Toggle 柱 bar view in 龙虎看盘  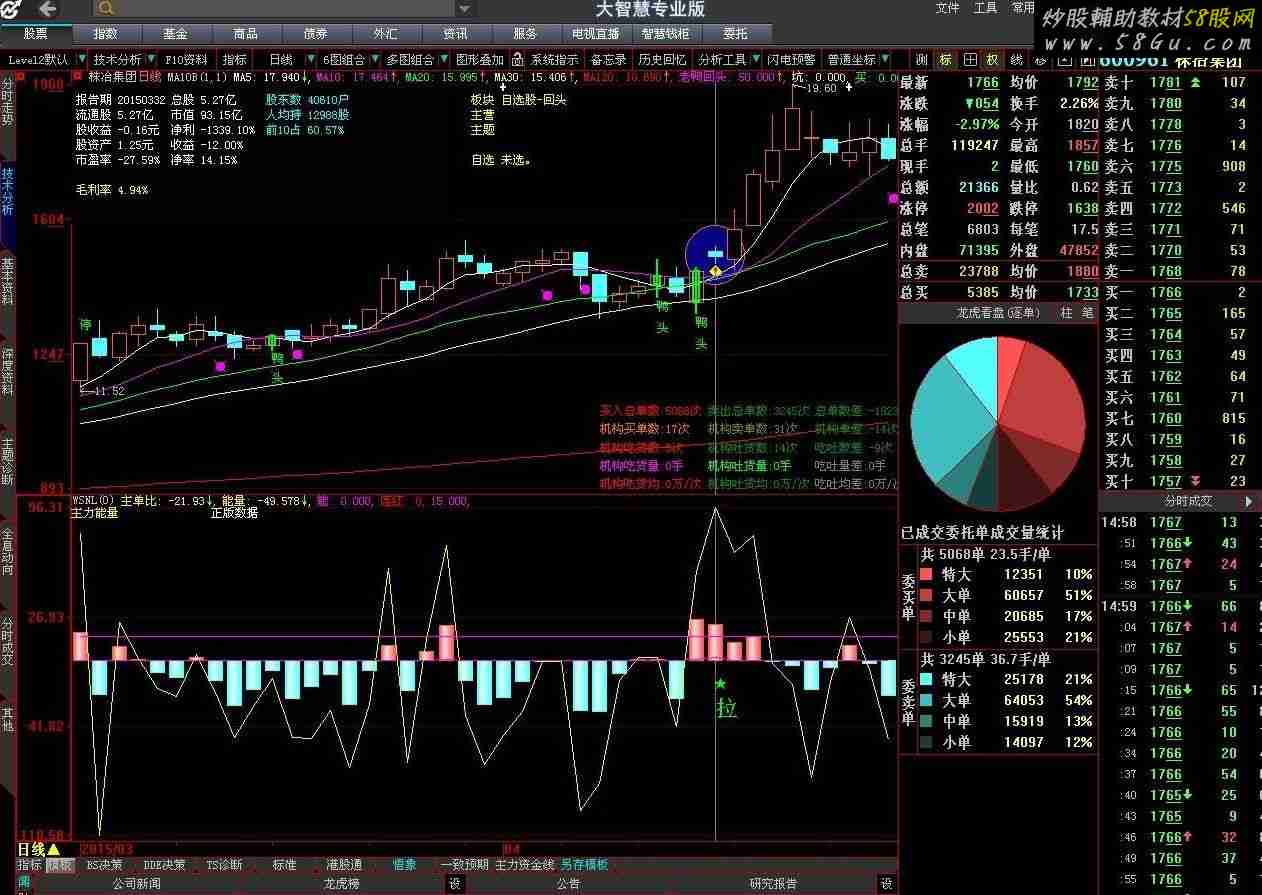[1065, 313]
